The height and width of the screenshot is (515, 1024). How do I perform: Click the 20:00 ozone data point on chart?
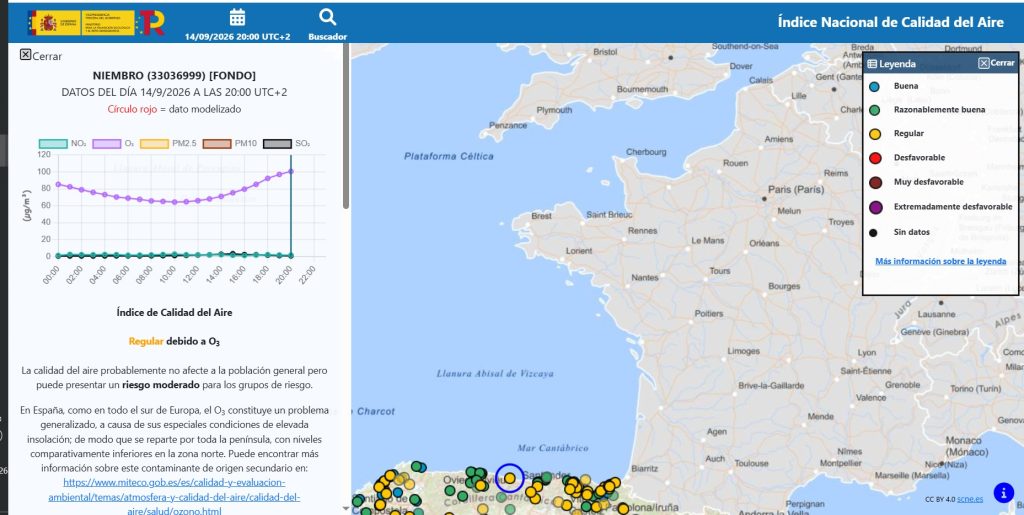click(291, 171)
